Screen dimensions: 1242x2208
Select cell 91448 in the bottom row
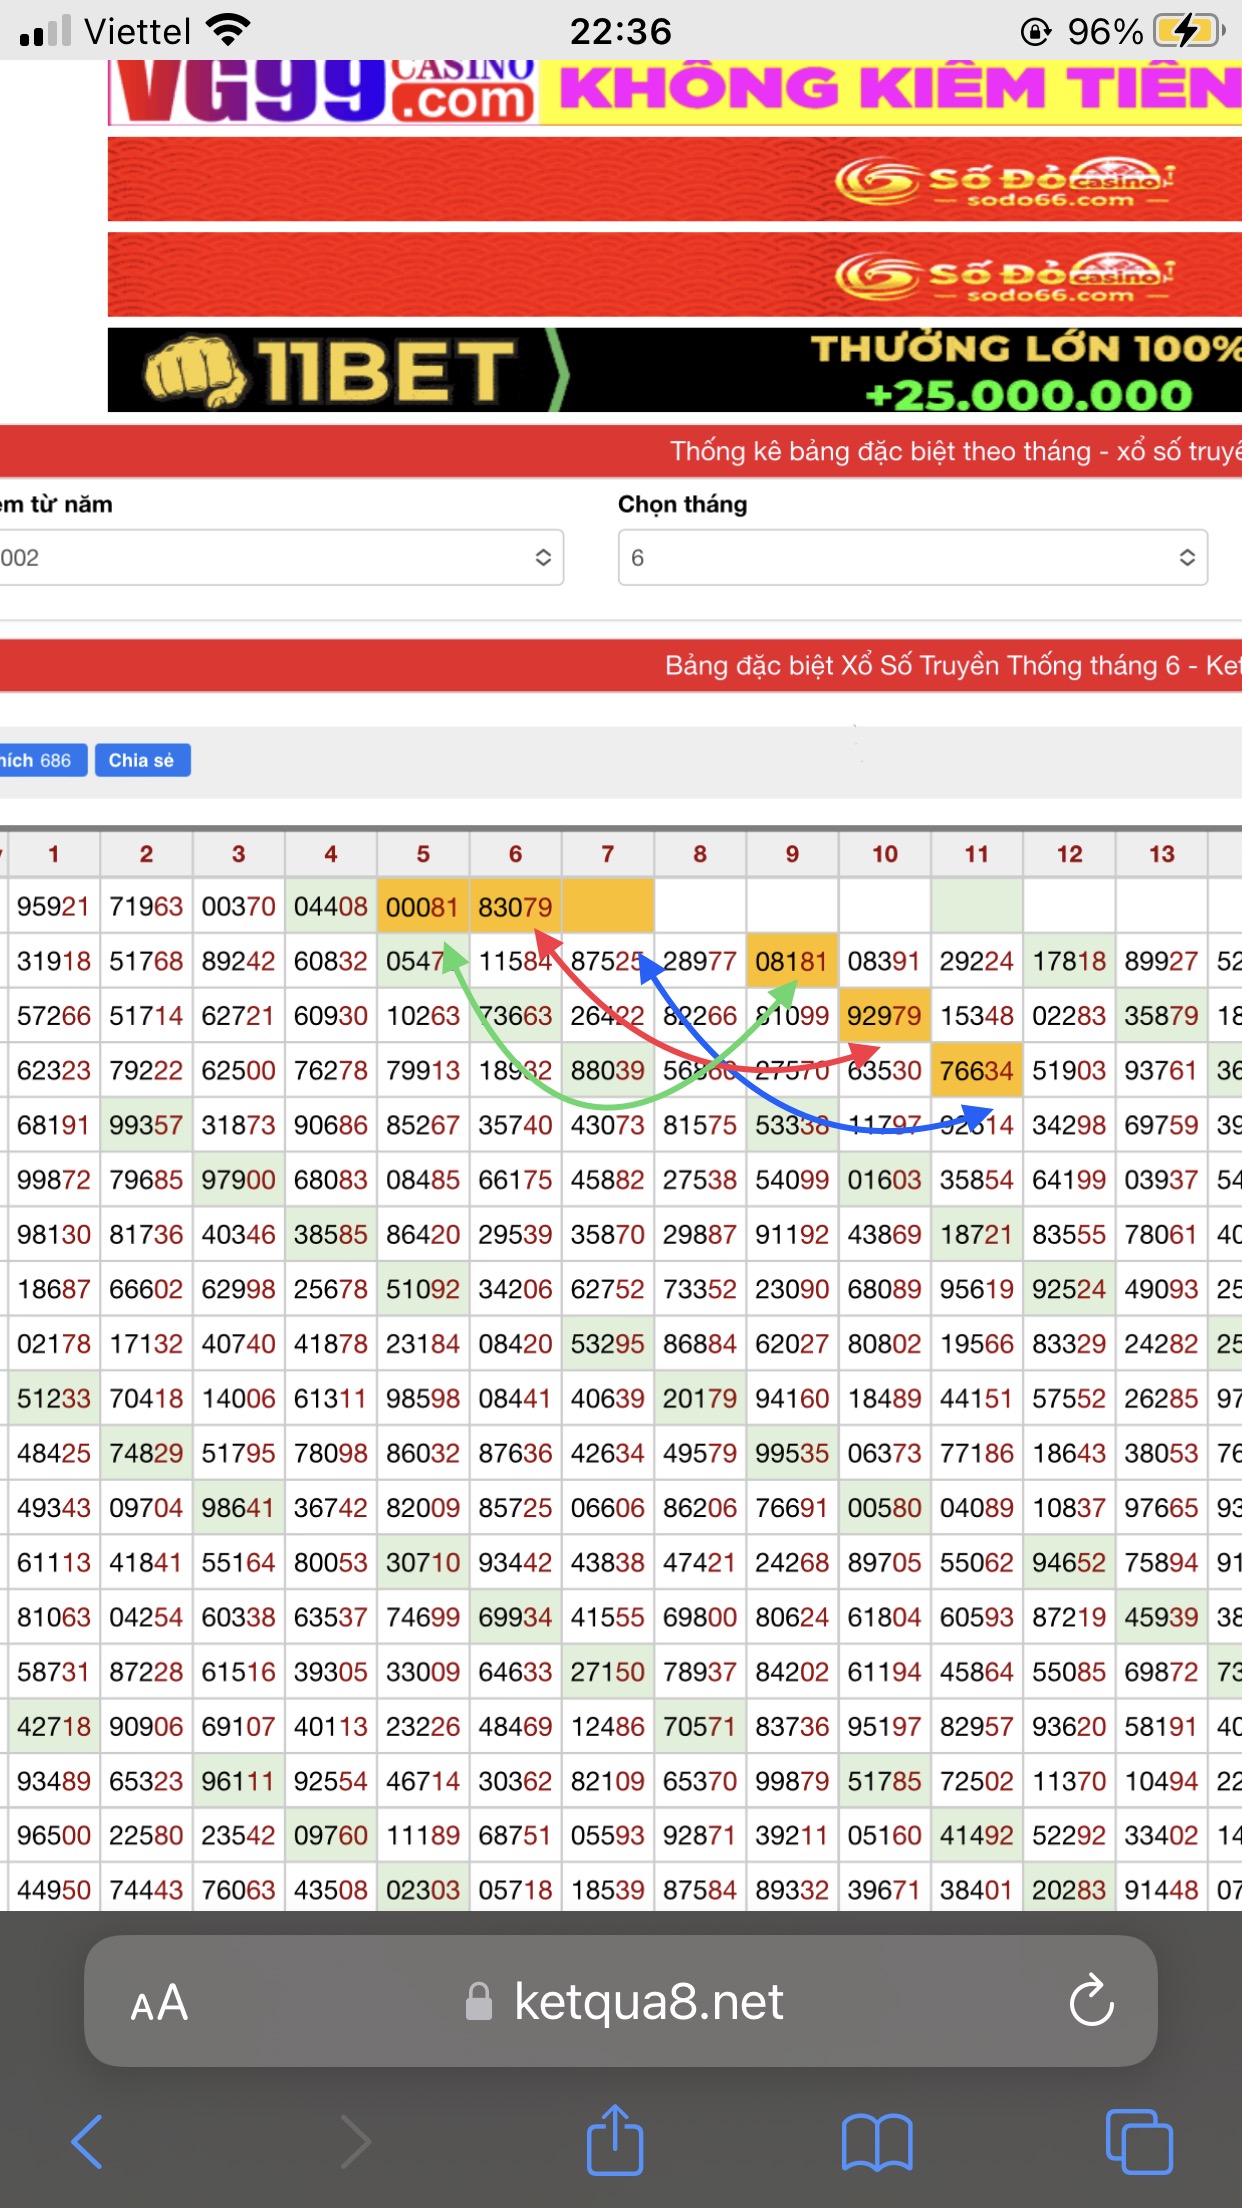[1162, 1890]
